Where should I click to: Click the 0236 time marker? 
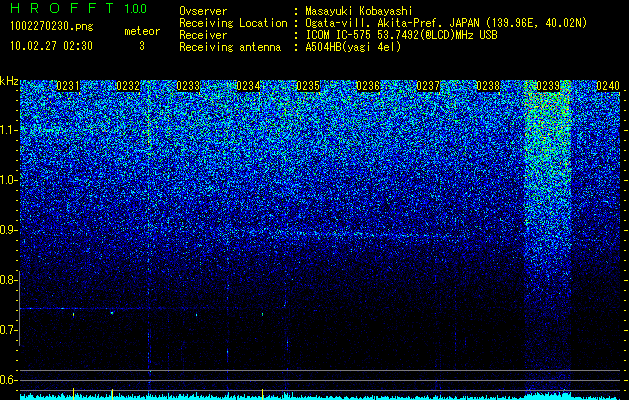(x=368, y=86)
